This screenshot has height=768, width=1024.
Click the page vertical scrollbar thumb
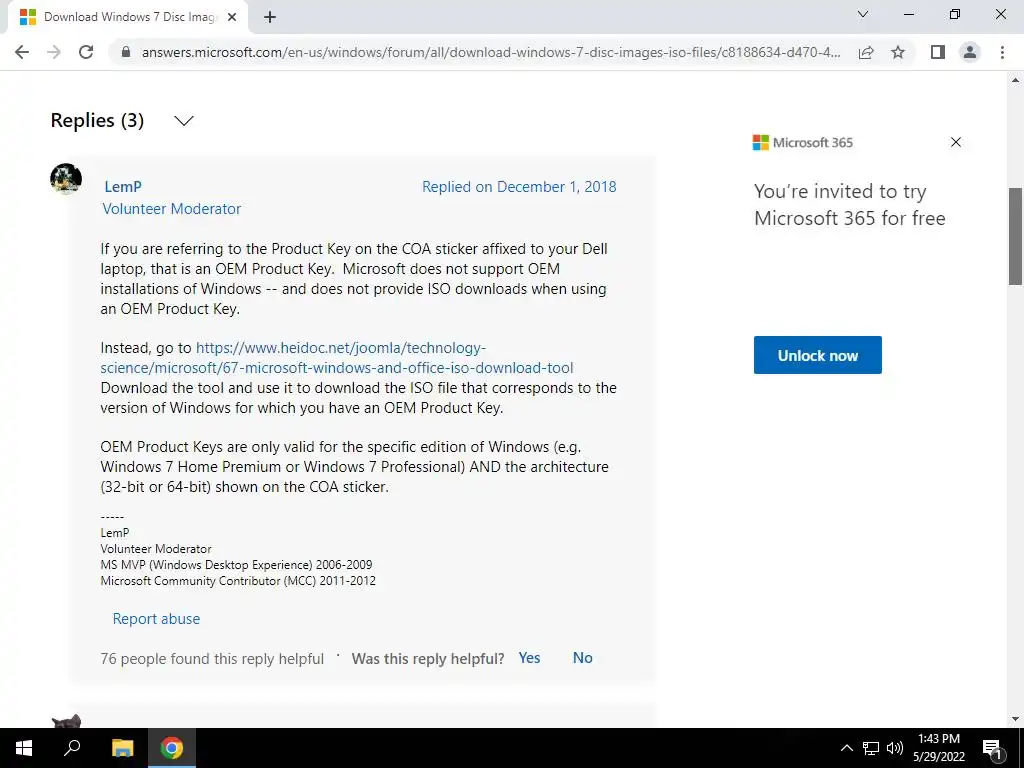(x=1015, y=236)
